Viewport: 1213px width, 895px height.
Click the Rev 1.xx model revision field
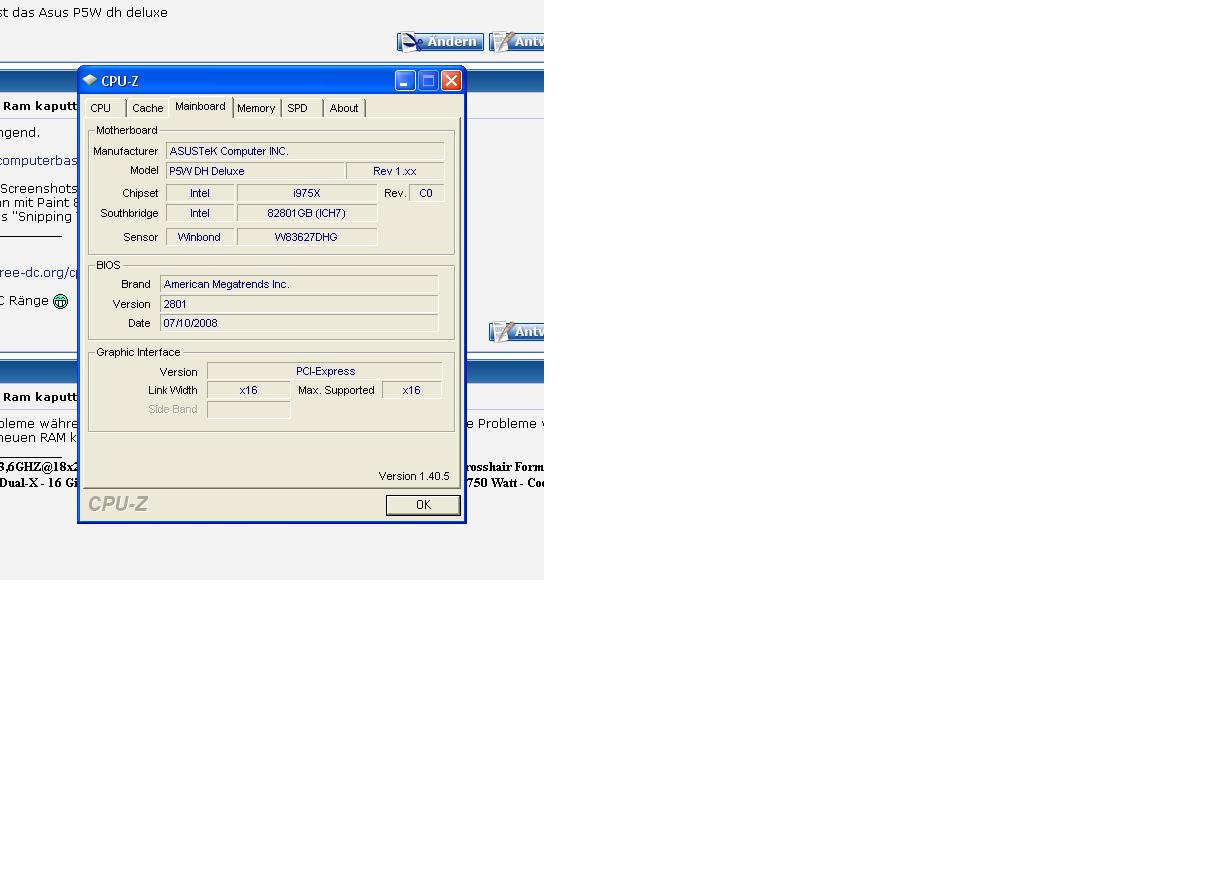pos(395,171)
